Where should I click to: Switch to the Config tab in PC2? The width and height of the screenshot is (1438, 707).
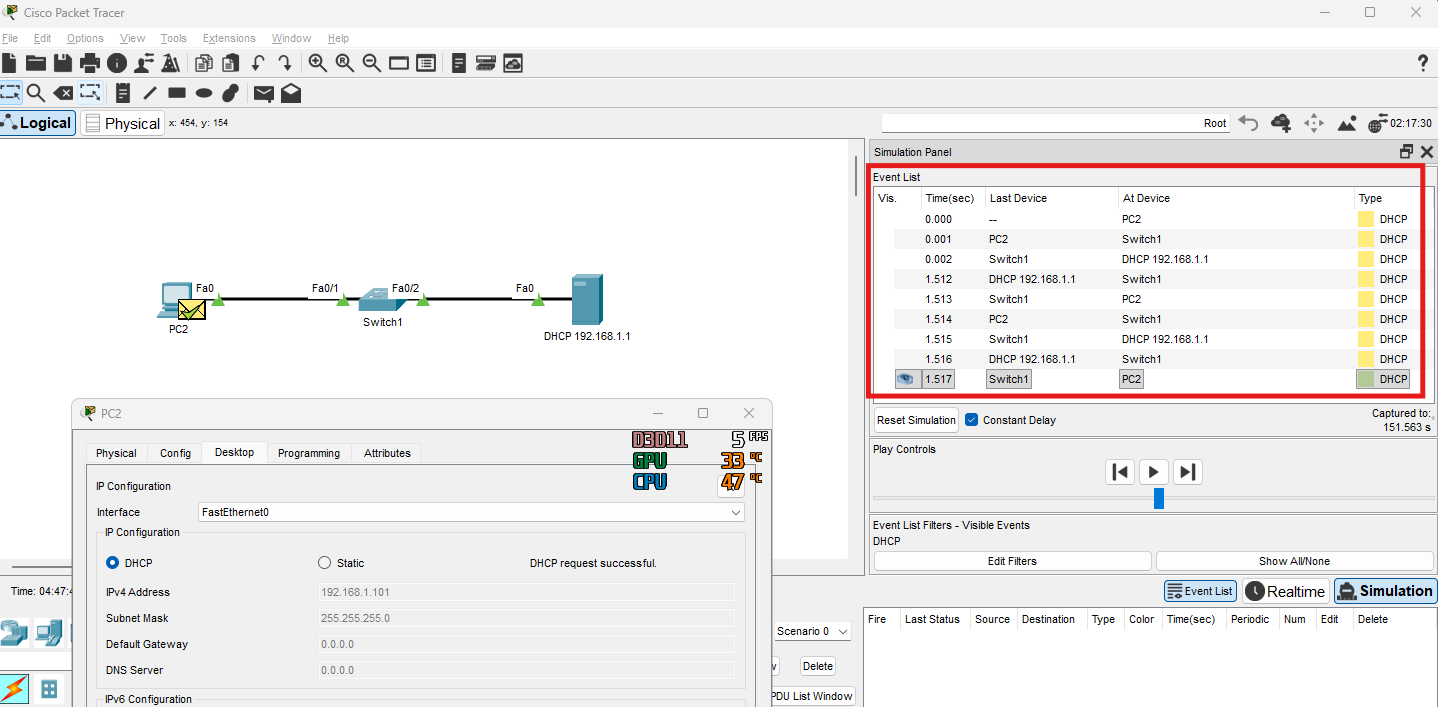coord(175,453)
